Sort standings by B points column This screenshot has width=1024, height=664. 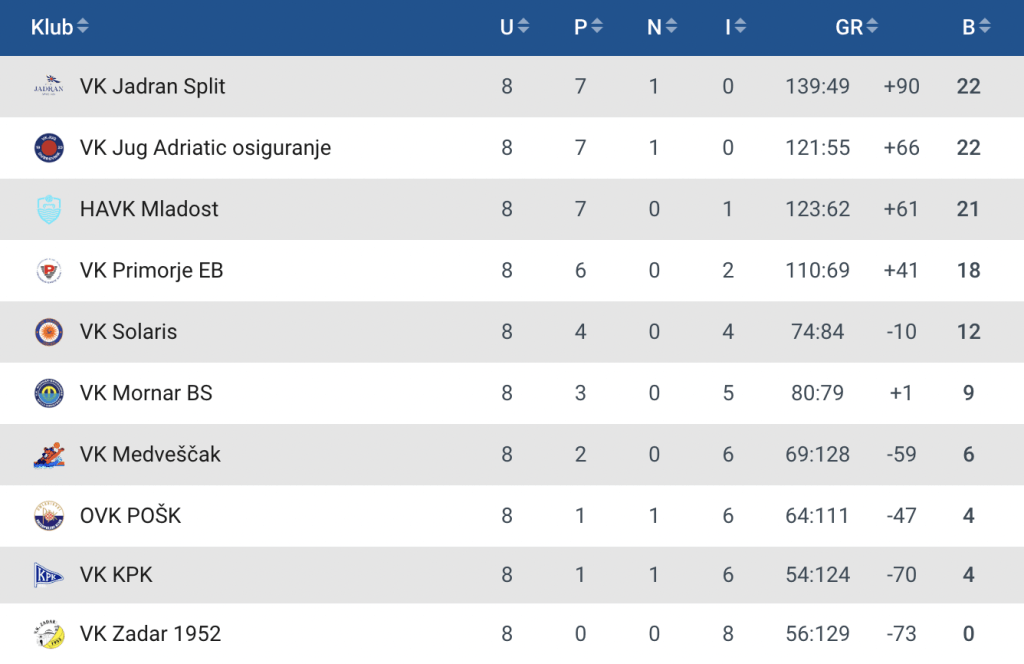(976, 27)
